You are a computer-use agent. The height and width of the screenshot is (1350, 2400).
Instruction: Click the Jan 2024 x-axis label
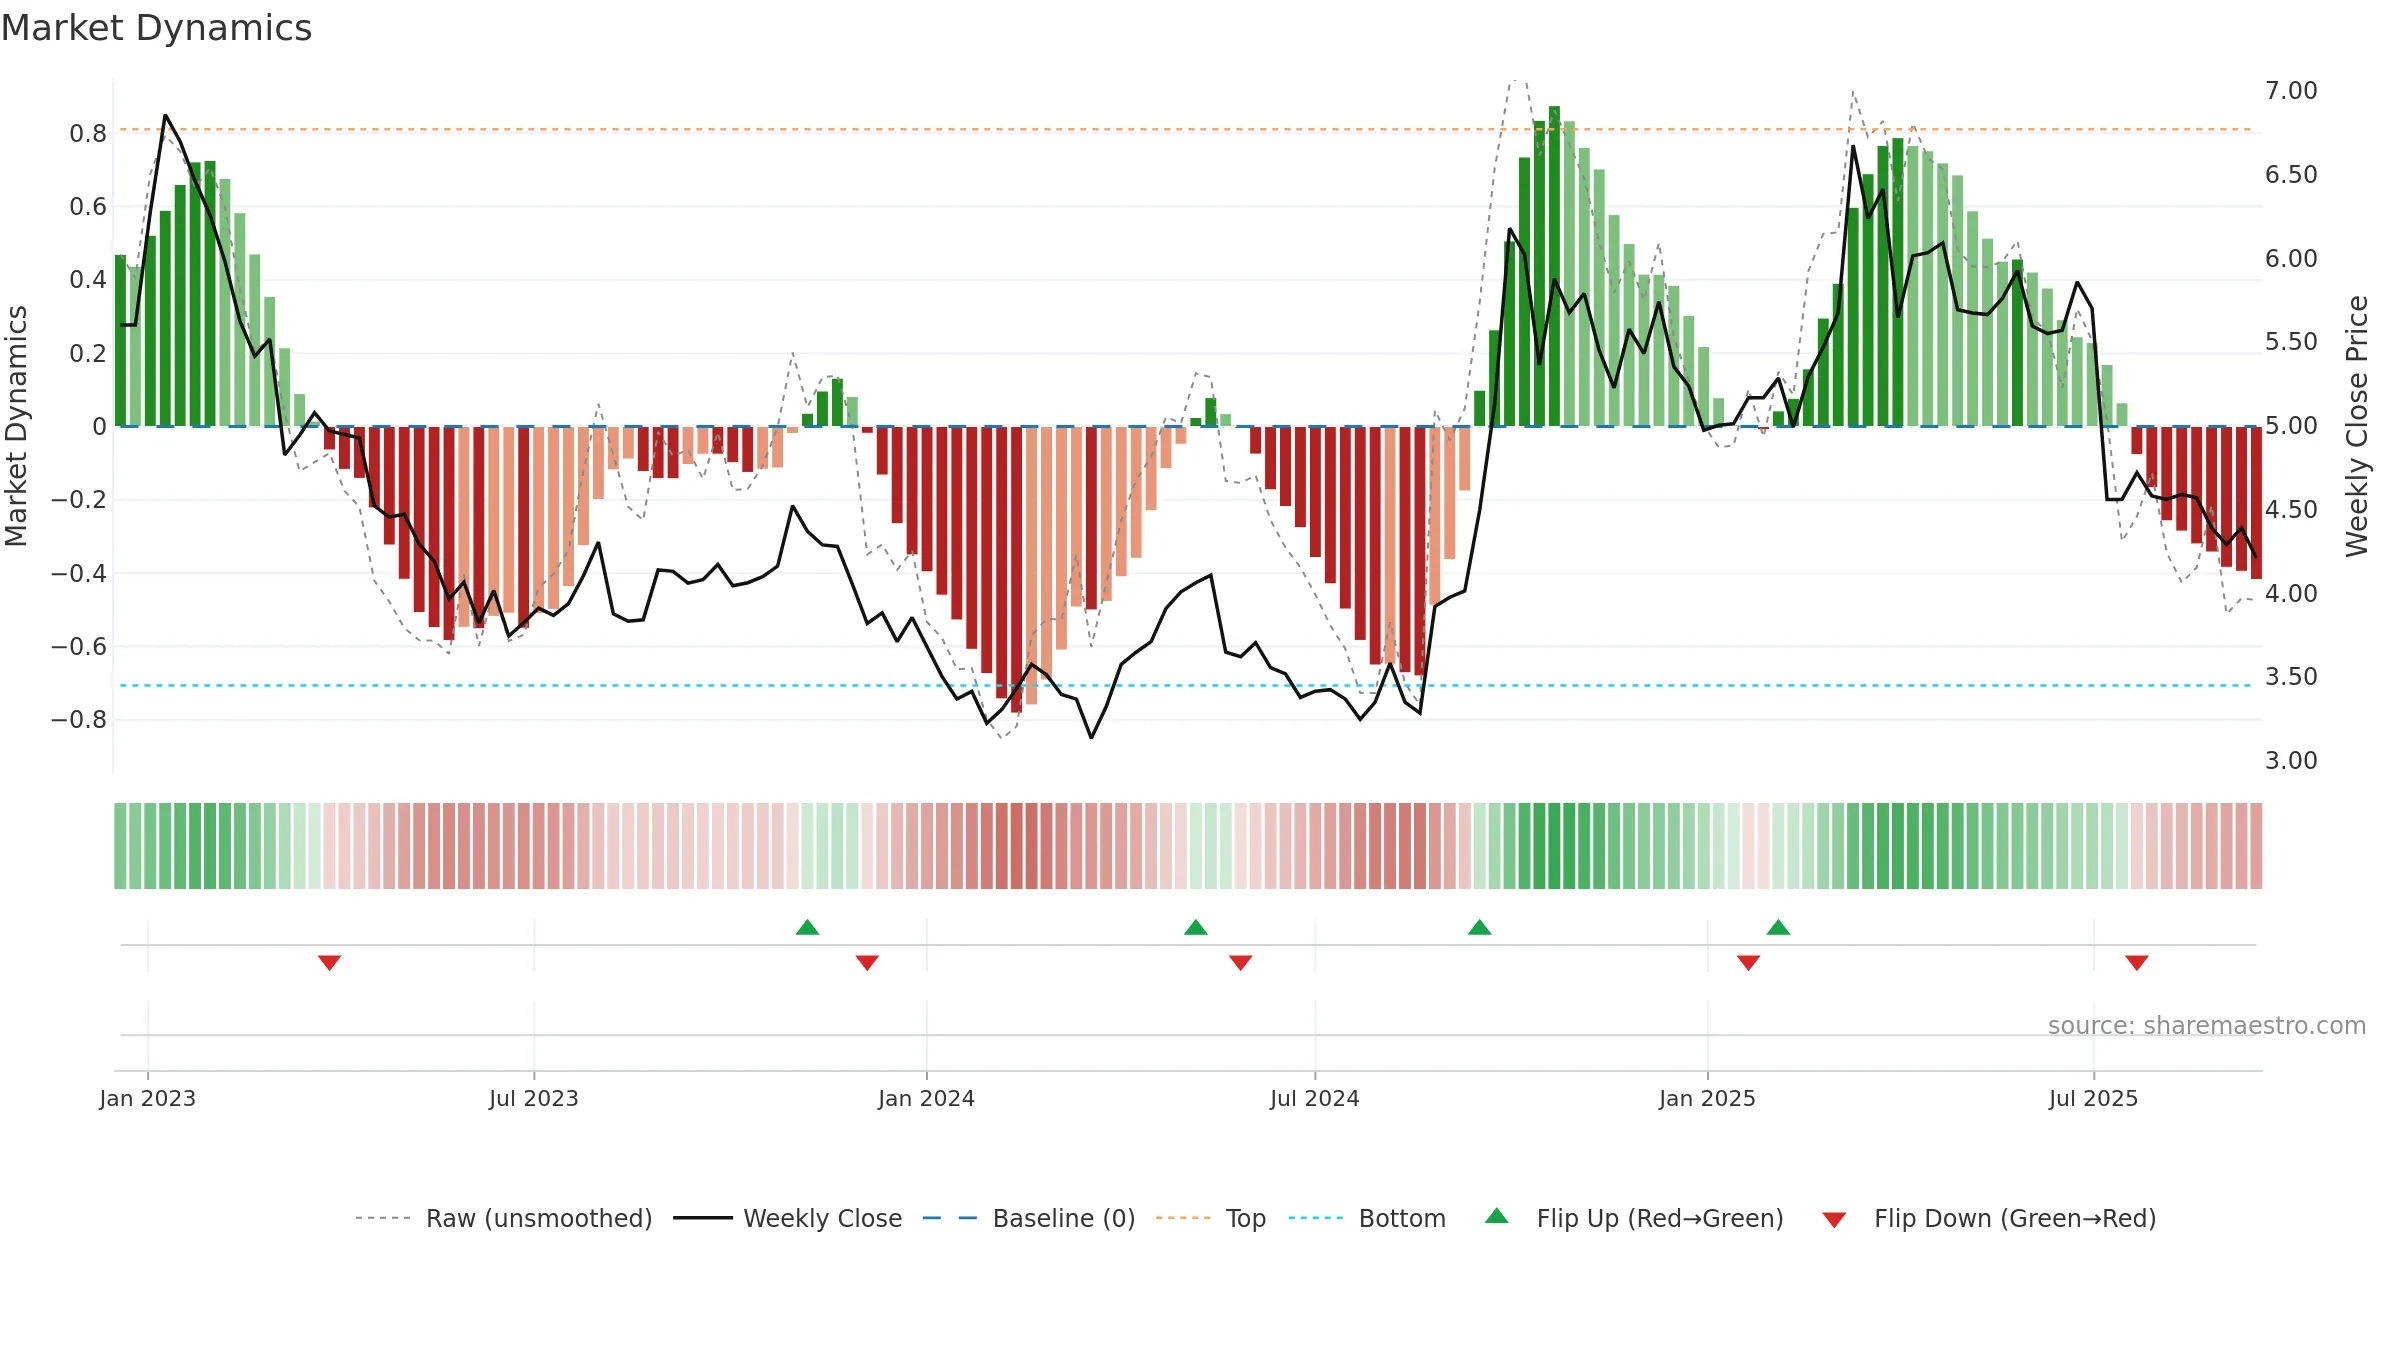click(927, 1098)
